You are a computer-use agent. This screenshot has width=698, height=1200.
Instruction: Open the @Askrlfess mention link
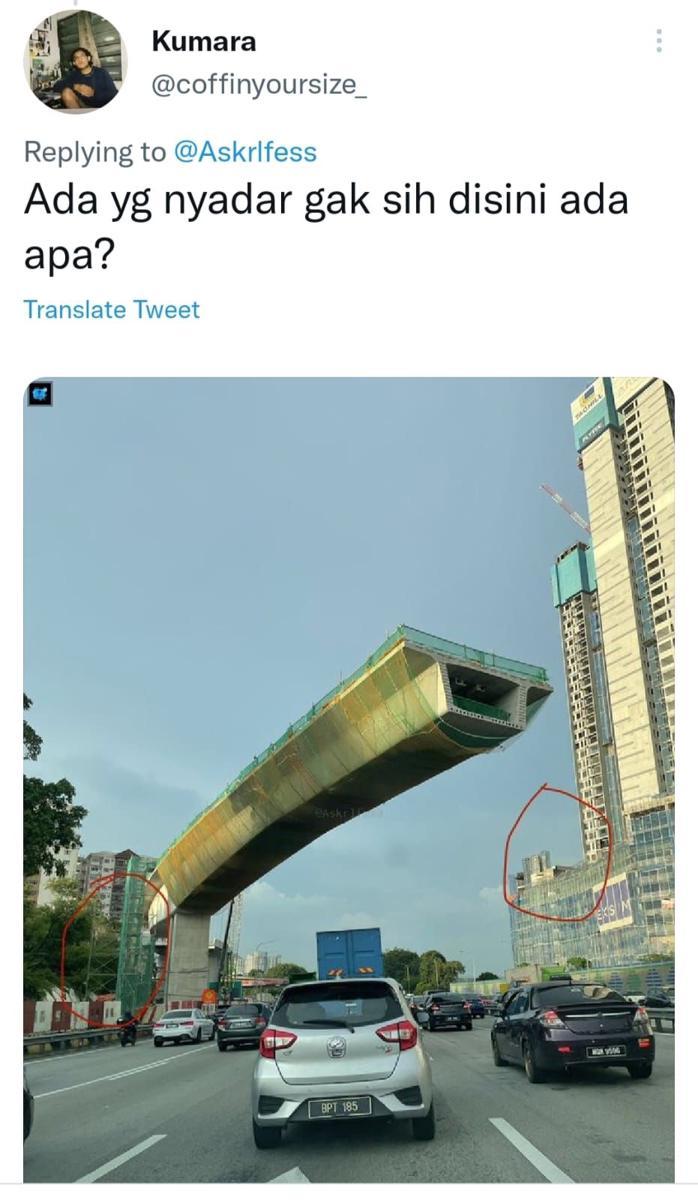245,152
